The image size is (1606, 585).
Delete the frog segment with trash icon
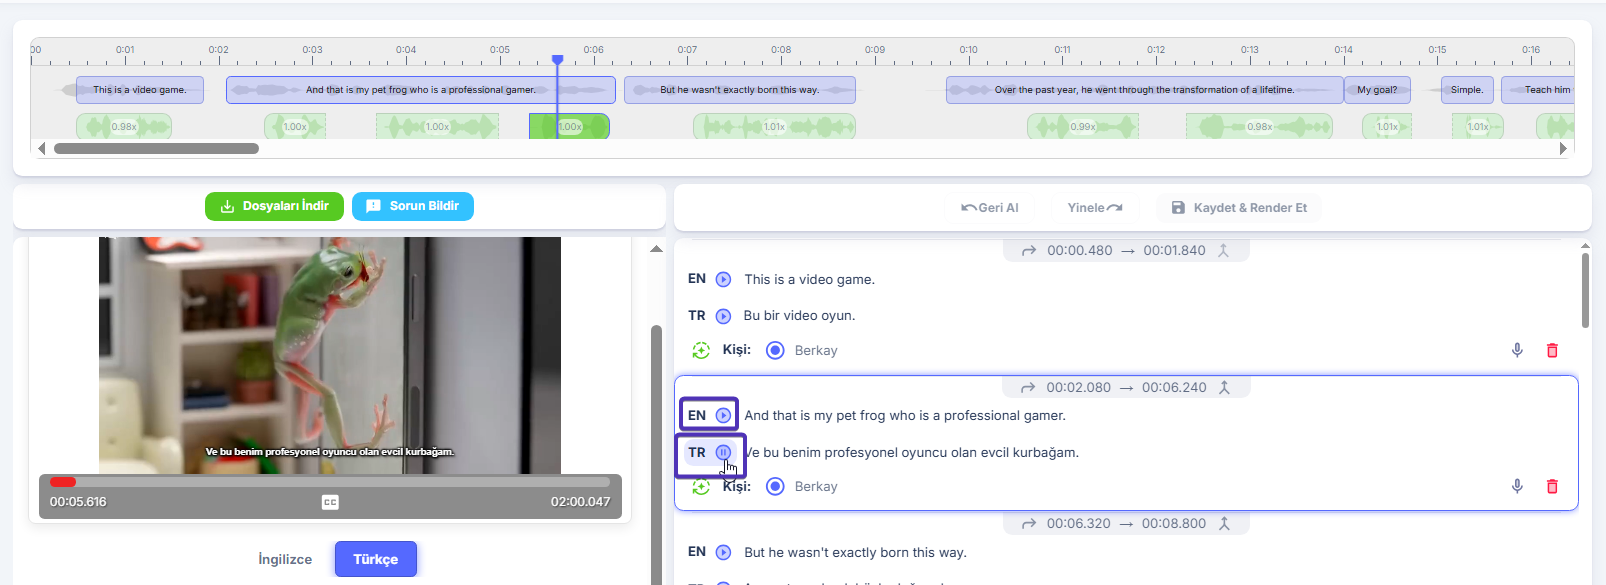(x=1552, y=486)
